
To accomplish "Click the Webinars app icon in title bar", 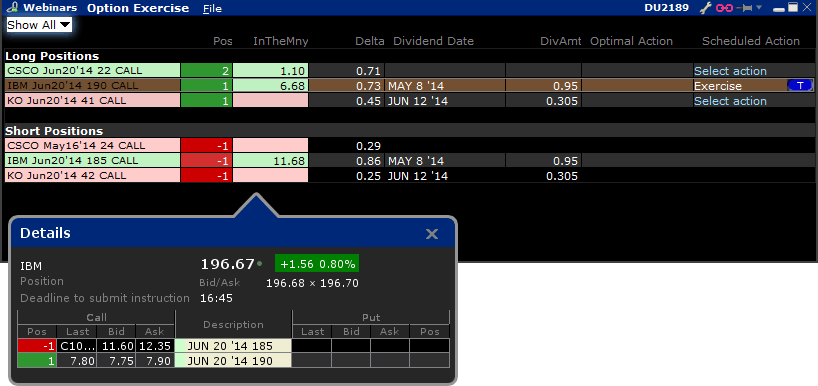I will [13, 8].
